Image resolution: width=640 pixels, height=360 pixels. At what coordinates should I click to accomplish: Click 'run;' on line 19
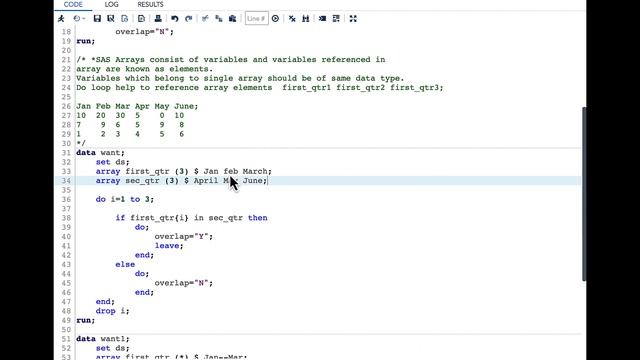[86, 41]
